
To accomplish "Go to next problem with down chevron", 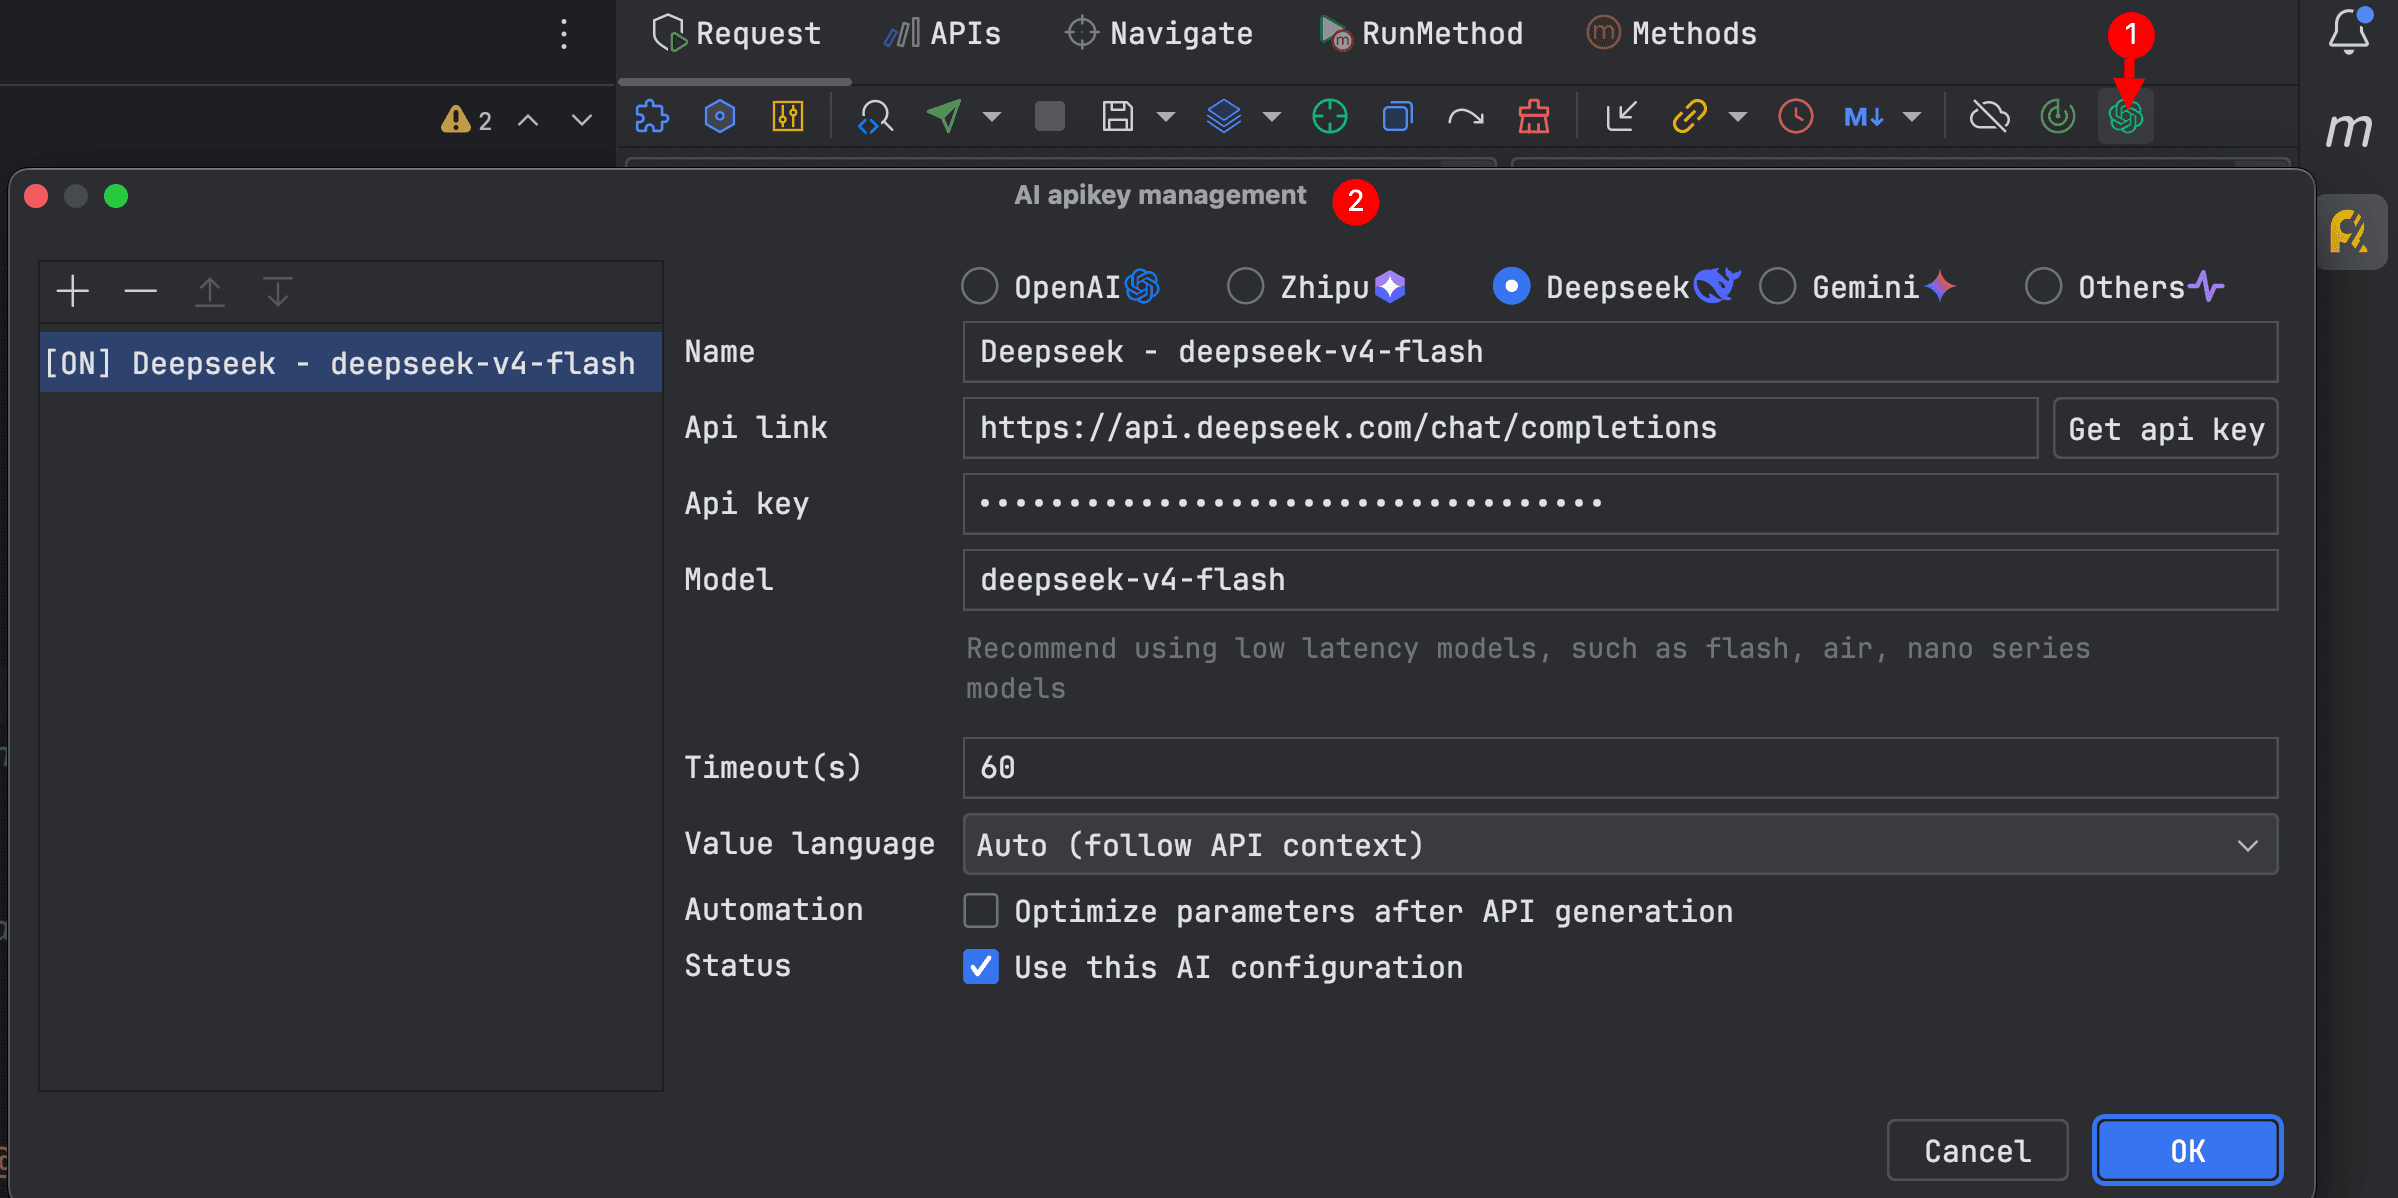I will pos(582,120).
